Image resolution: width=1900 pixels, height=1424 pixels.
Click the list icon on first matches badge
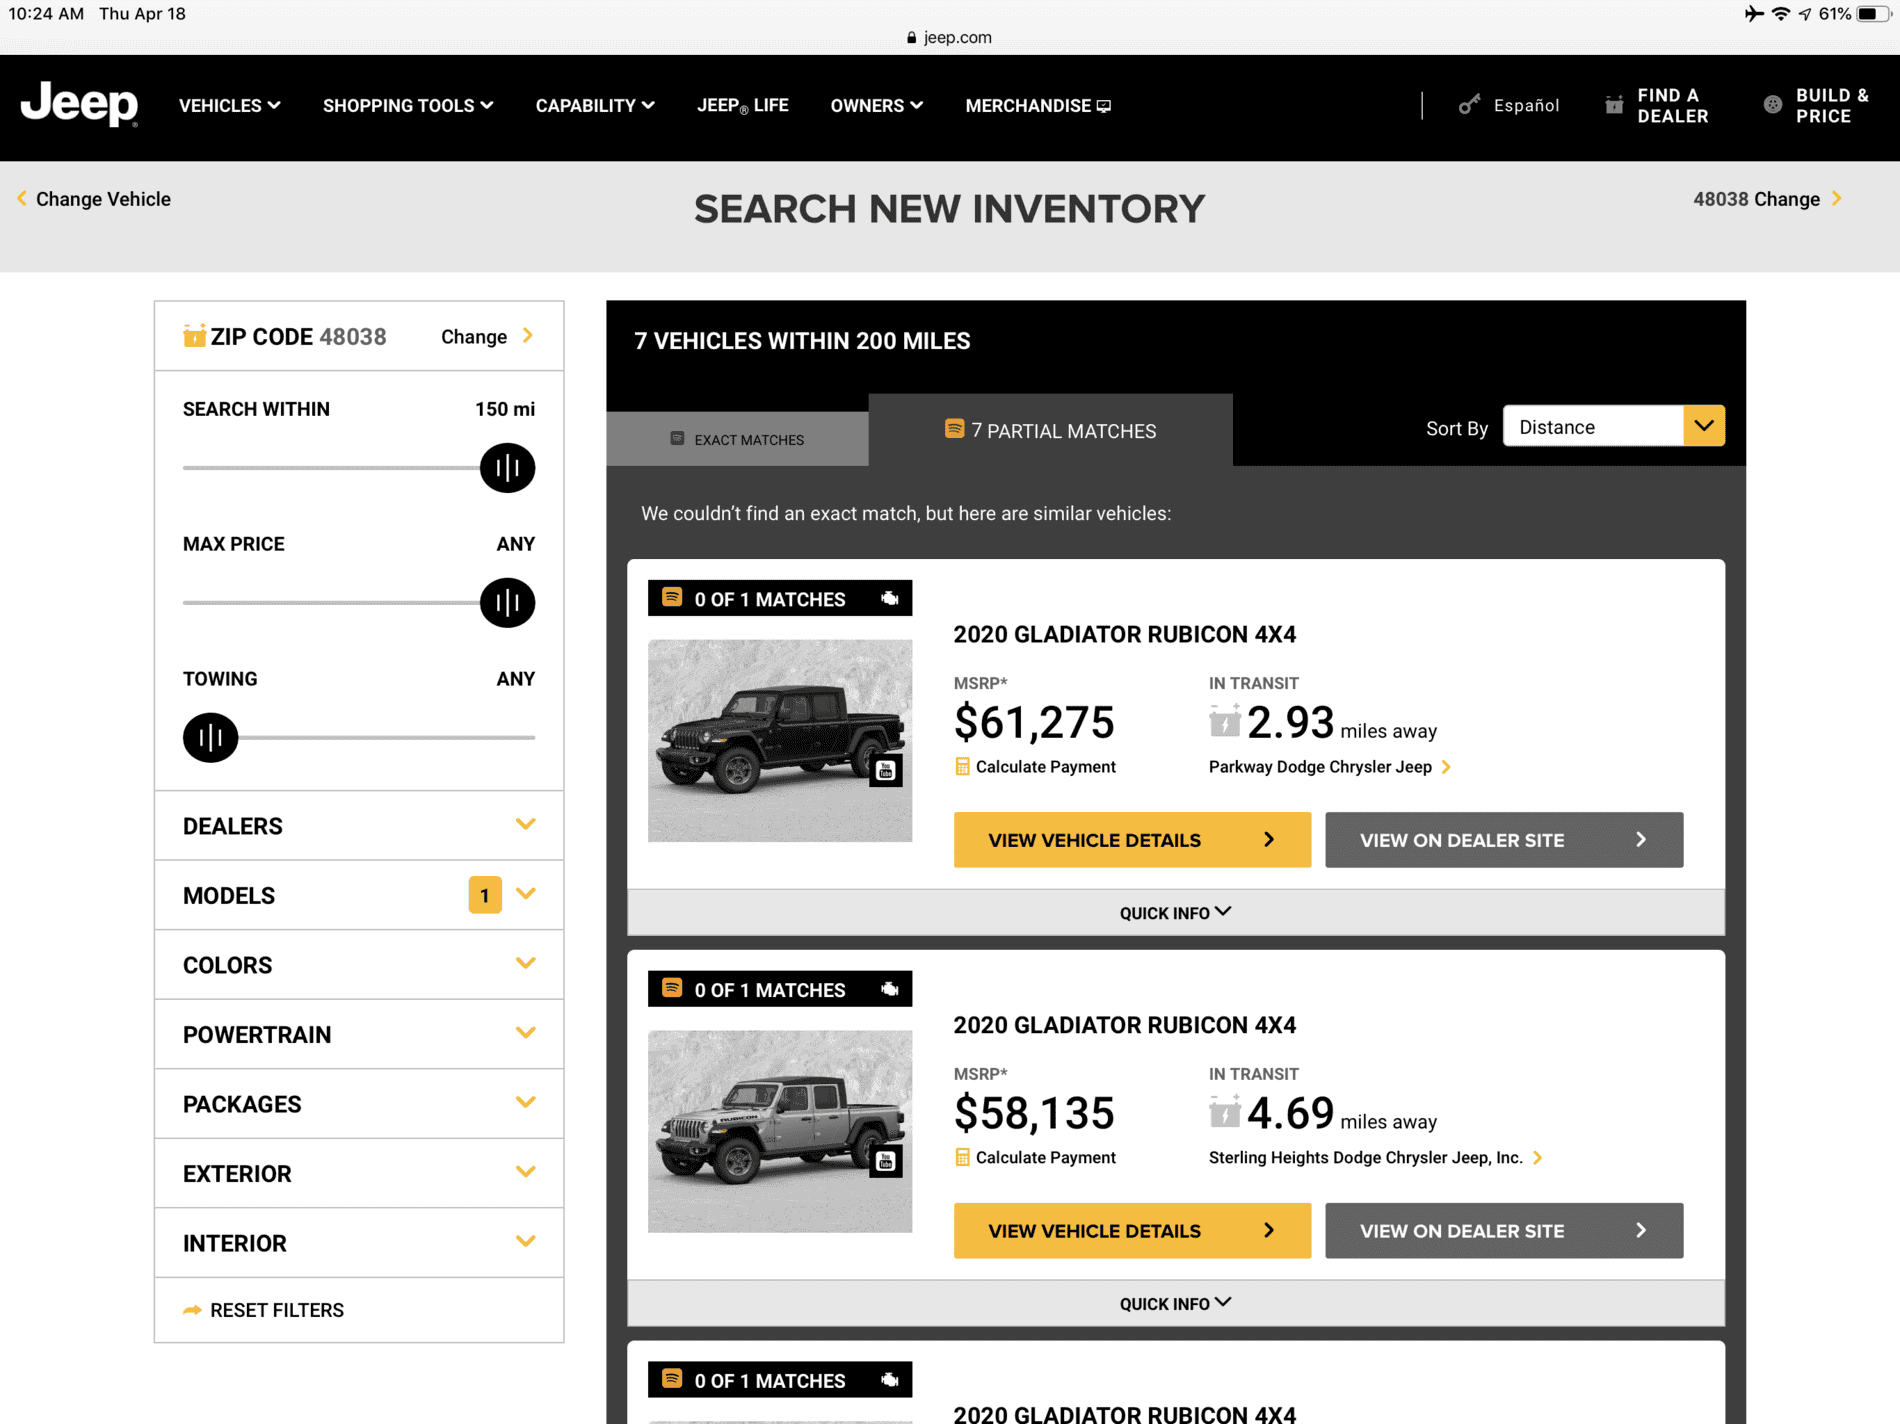tap(672, 597)
